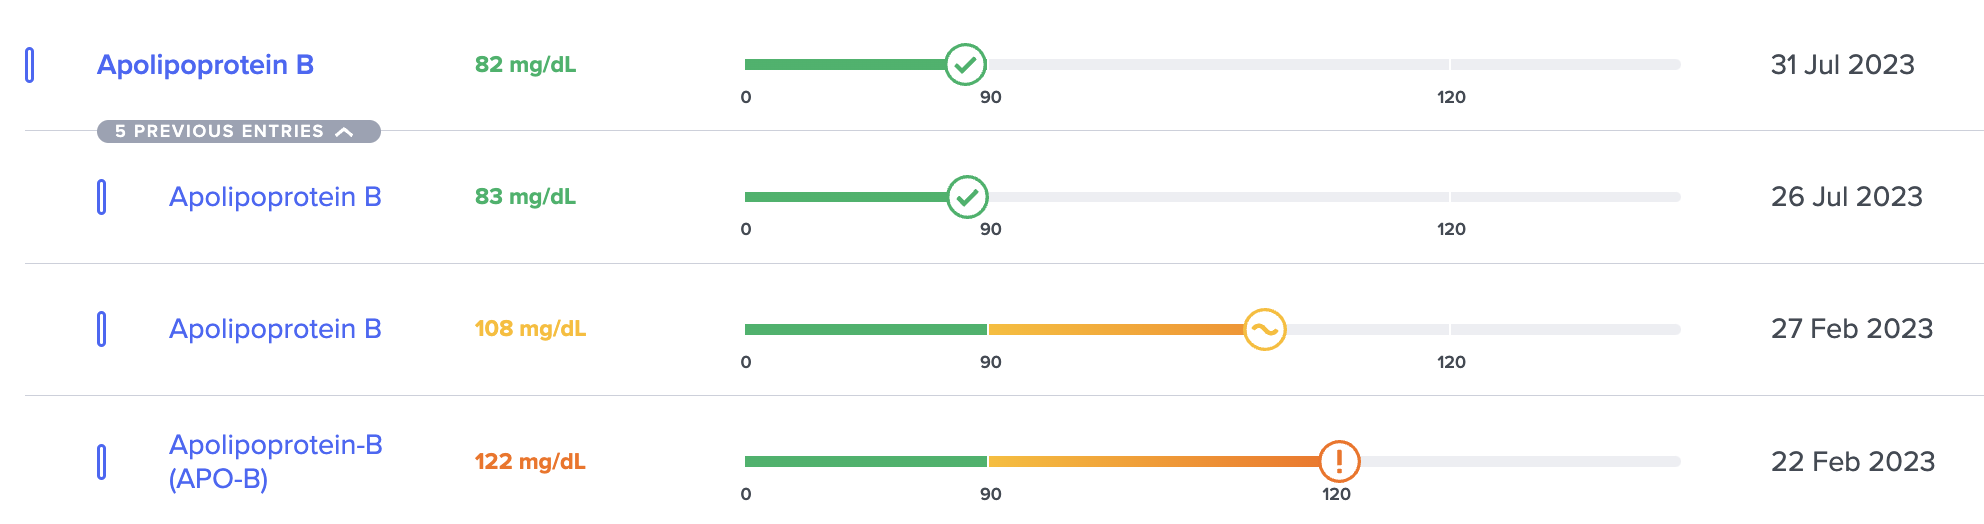This screenshot has width=1984, height=524.
Task: Open the Apolipoprotein B entry from 27 Feb 2023
Action: click(275, 329)
